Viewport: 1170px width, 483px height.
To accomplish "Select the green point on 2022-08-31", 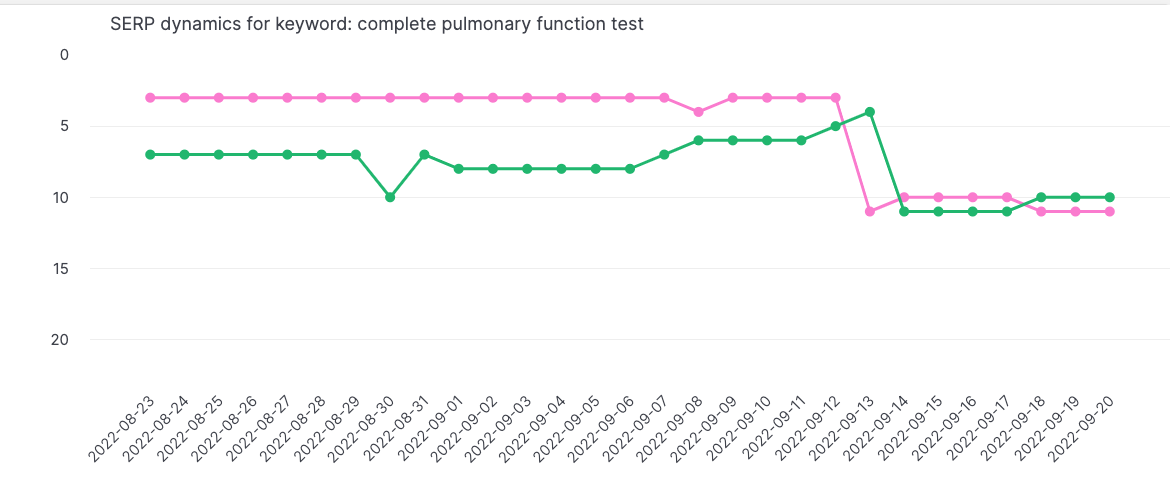I will [424, 155].
